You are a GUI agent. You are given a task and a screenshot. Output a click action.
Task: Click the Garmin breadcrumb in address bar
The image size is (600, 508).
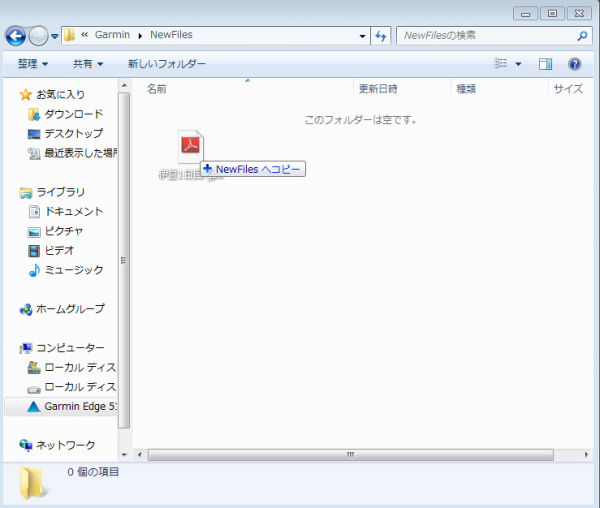113,36
